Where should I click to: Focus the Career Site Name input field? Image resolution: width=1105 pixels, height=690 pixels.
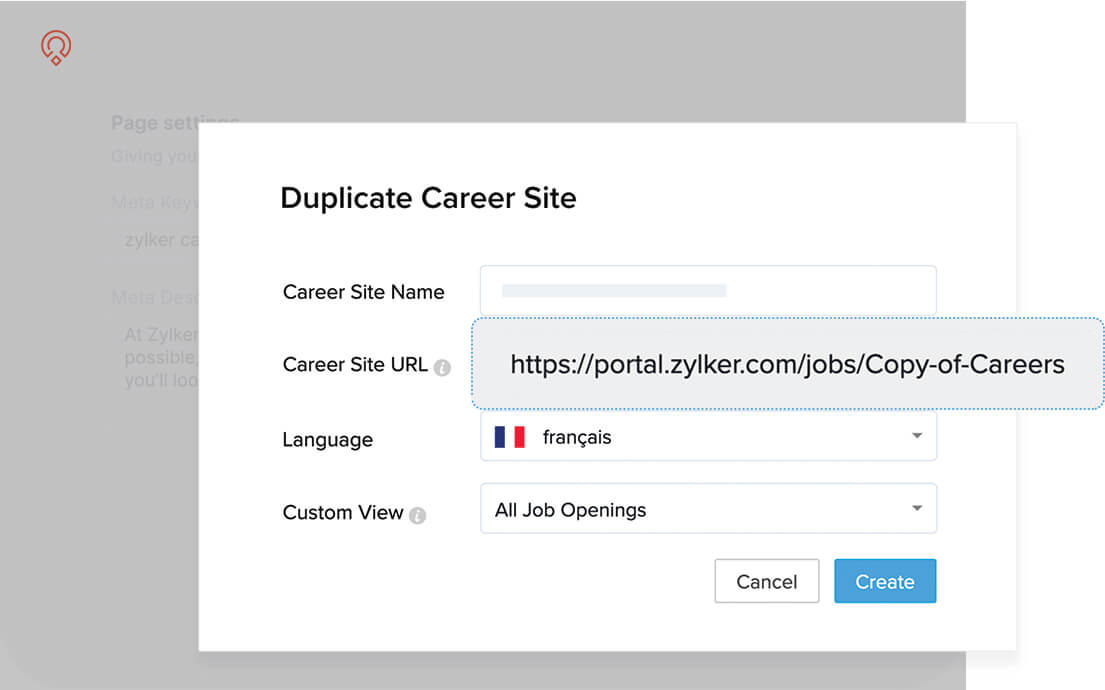[708, 291]
